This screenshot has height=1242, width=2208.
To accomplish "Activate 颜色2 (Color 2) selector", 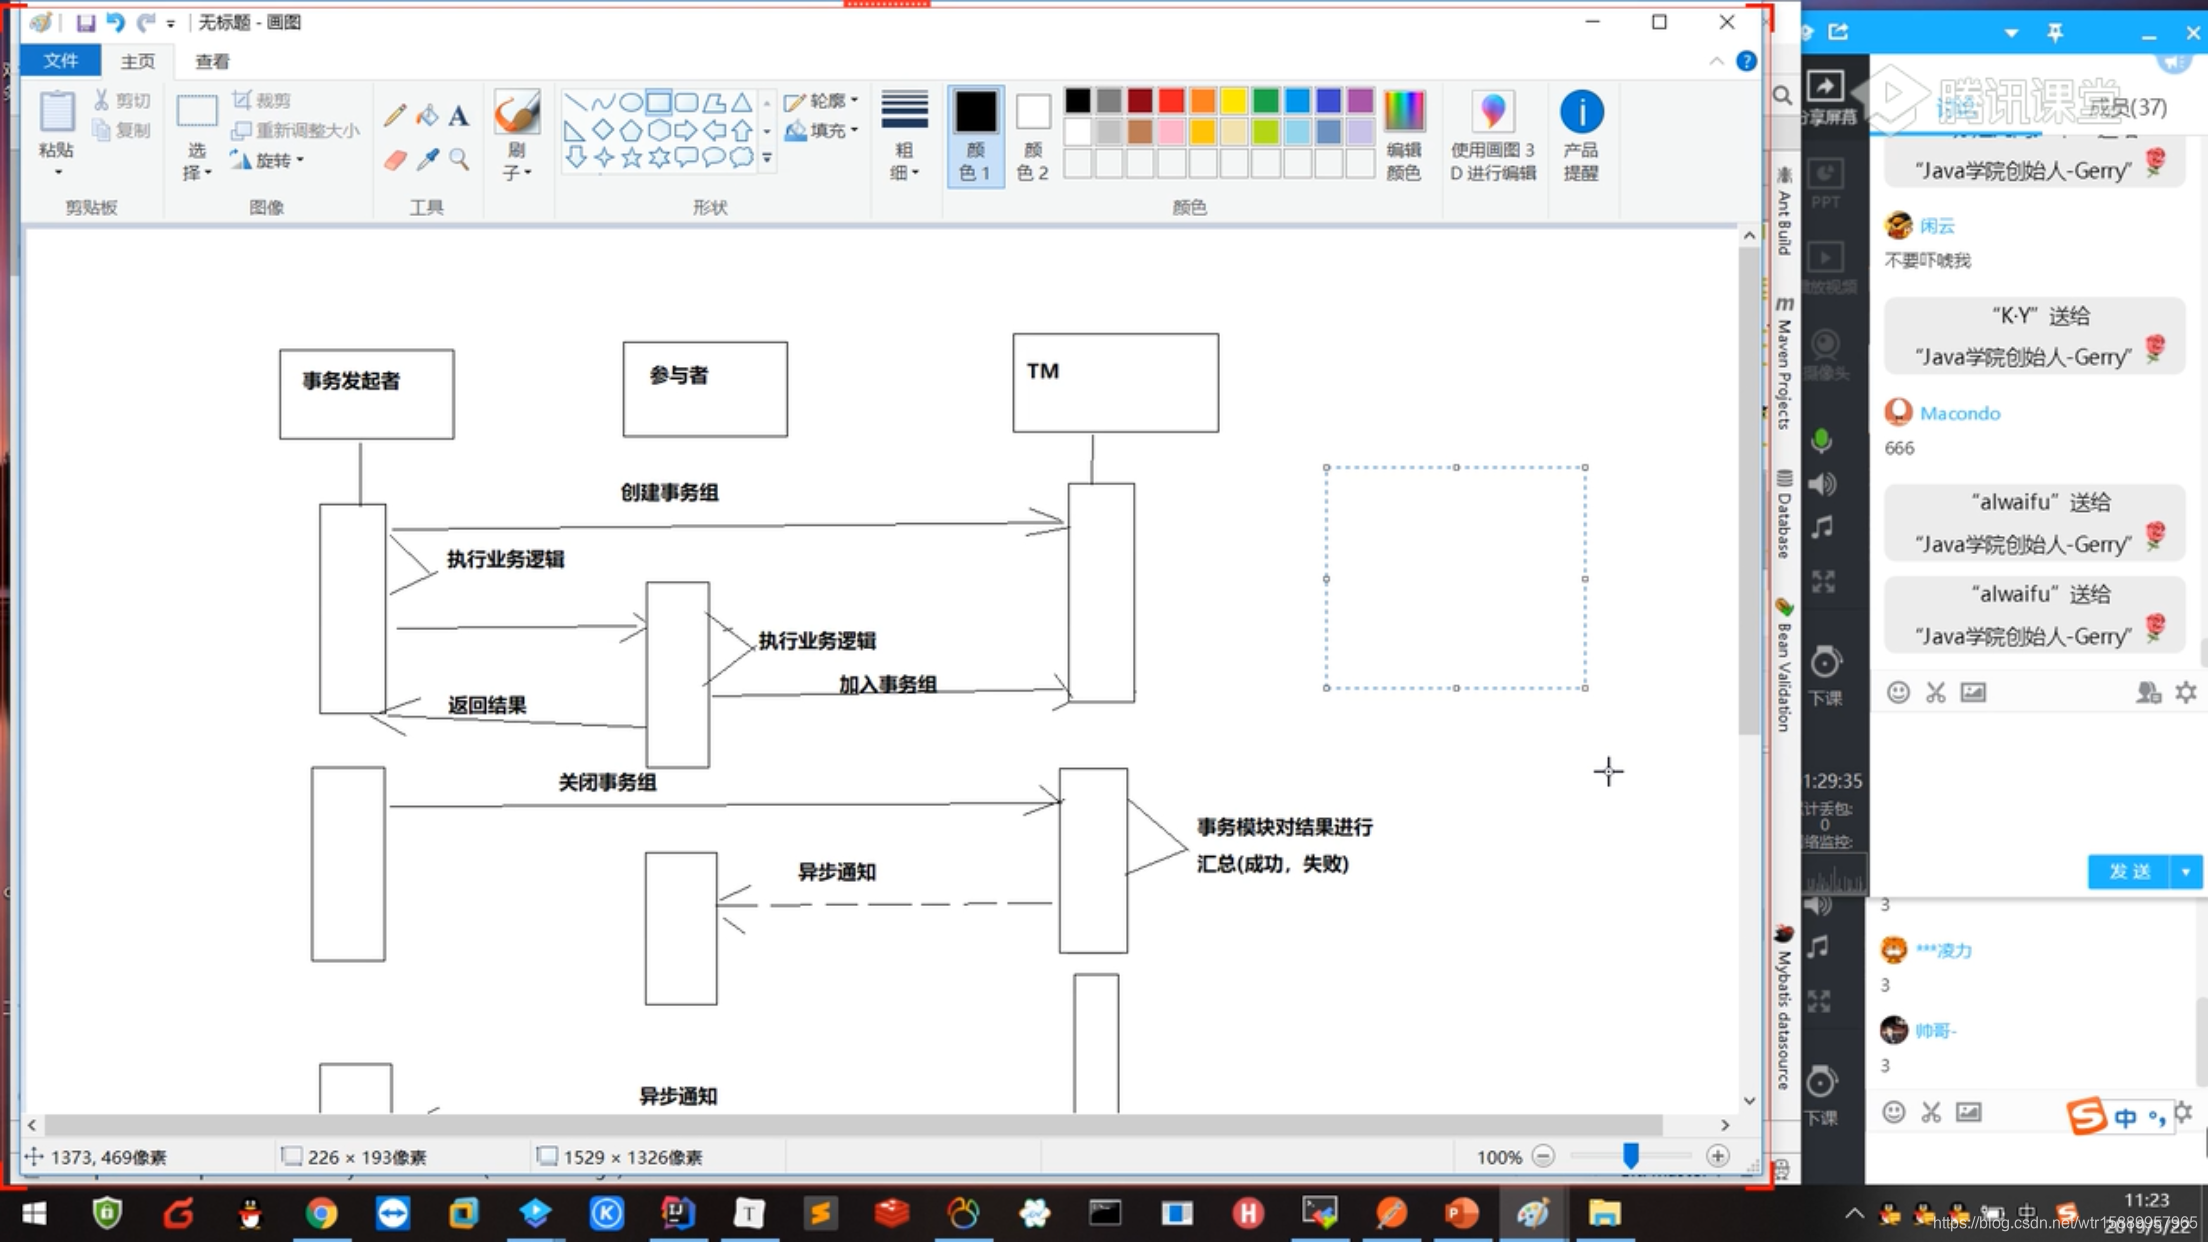I will coord(1033,136).
